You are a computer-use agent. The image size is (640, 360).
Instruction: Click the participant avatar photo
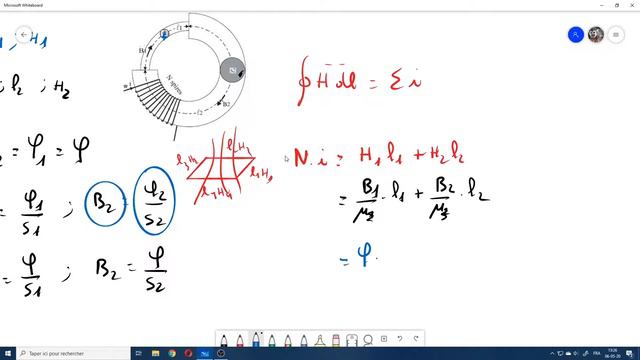[x=596, y=35]
